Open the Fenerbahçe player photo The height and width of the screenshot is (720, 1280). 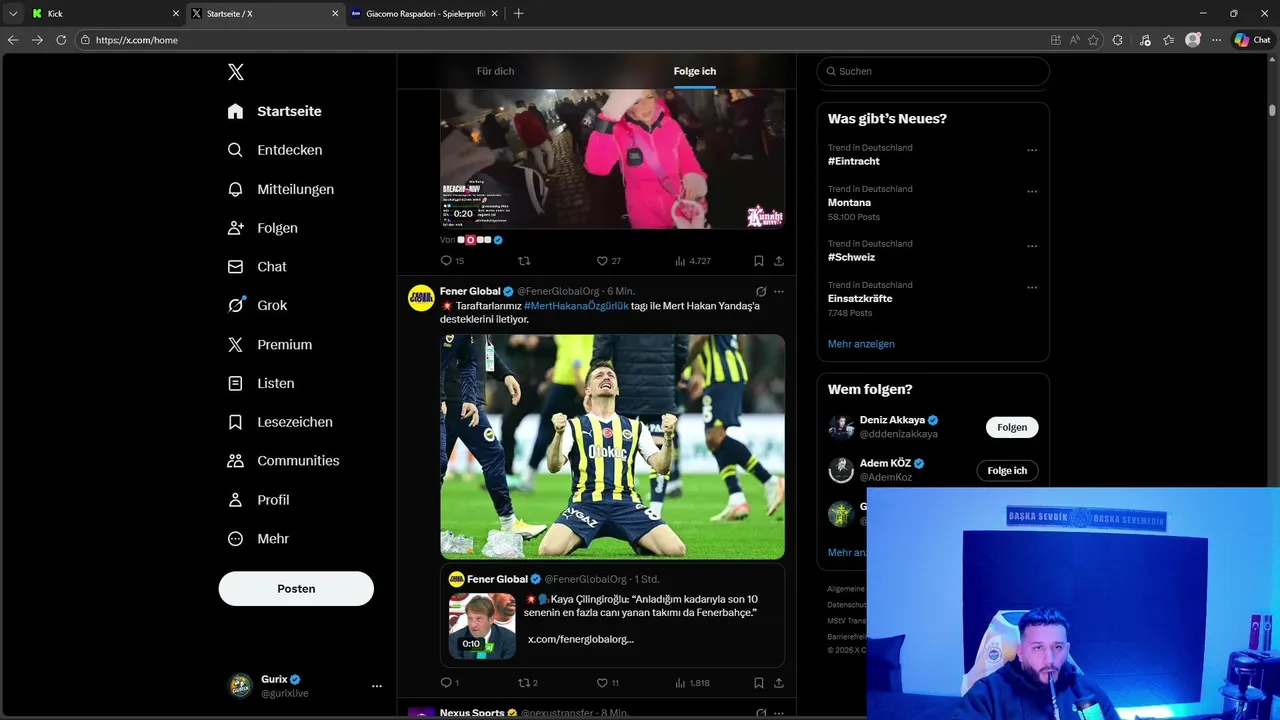612,446
